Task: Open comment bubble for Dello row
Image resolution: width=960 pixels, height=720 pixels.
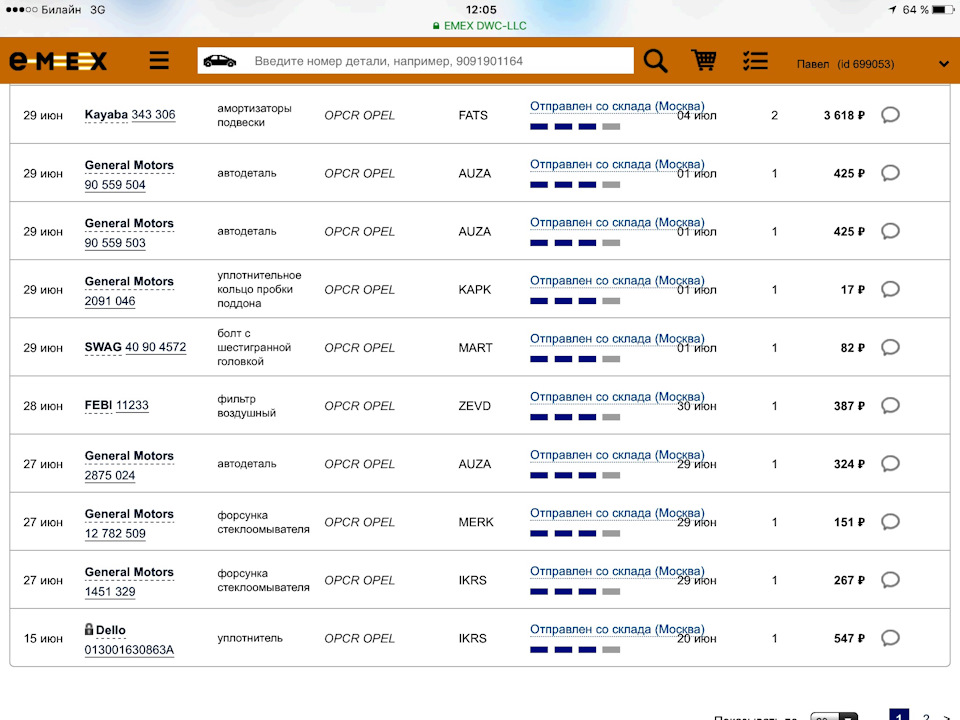Action: (x=890, y=639)
